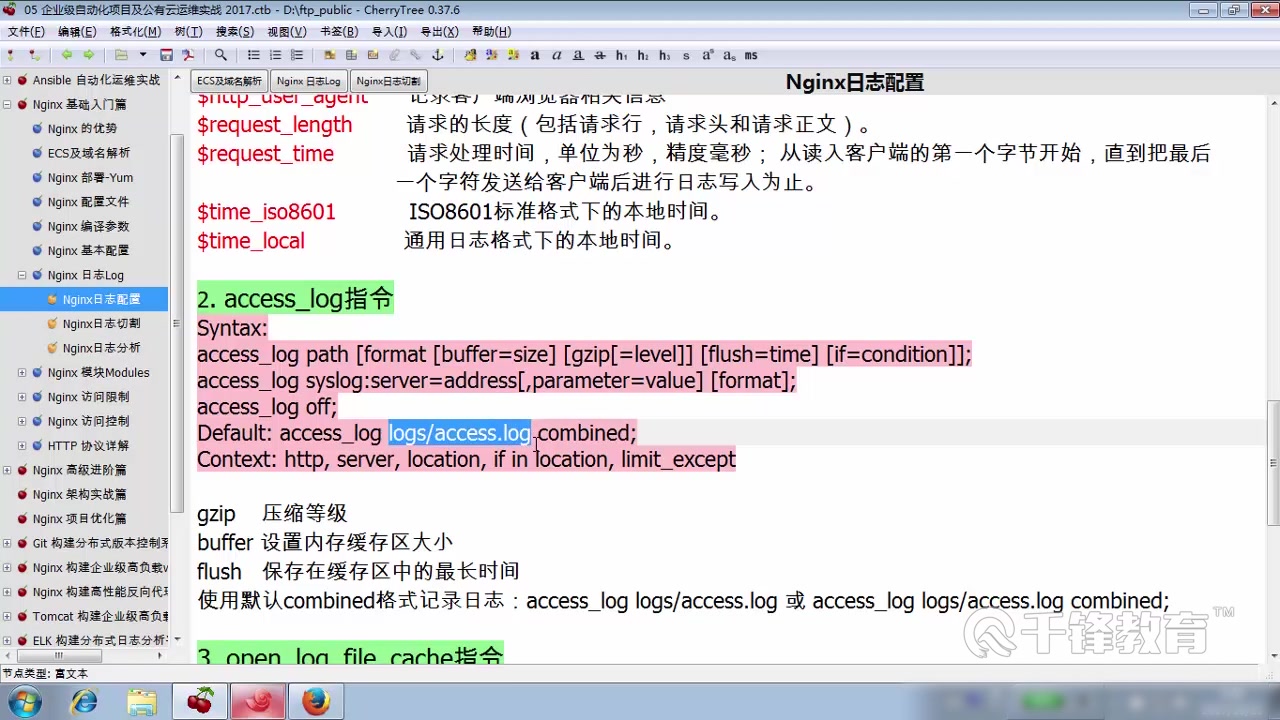
Task: Pick text foreground color toolbar icon
Action: pyautogui.click(x=492, y=55)
